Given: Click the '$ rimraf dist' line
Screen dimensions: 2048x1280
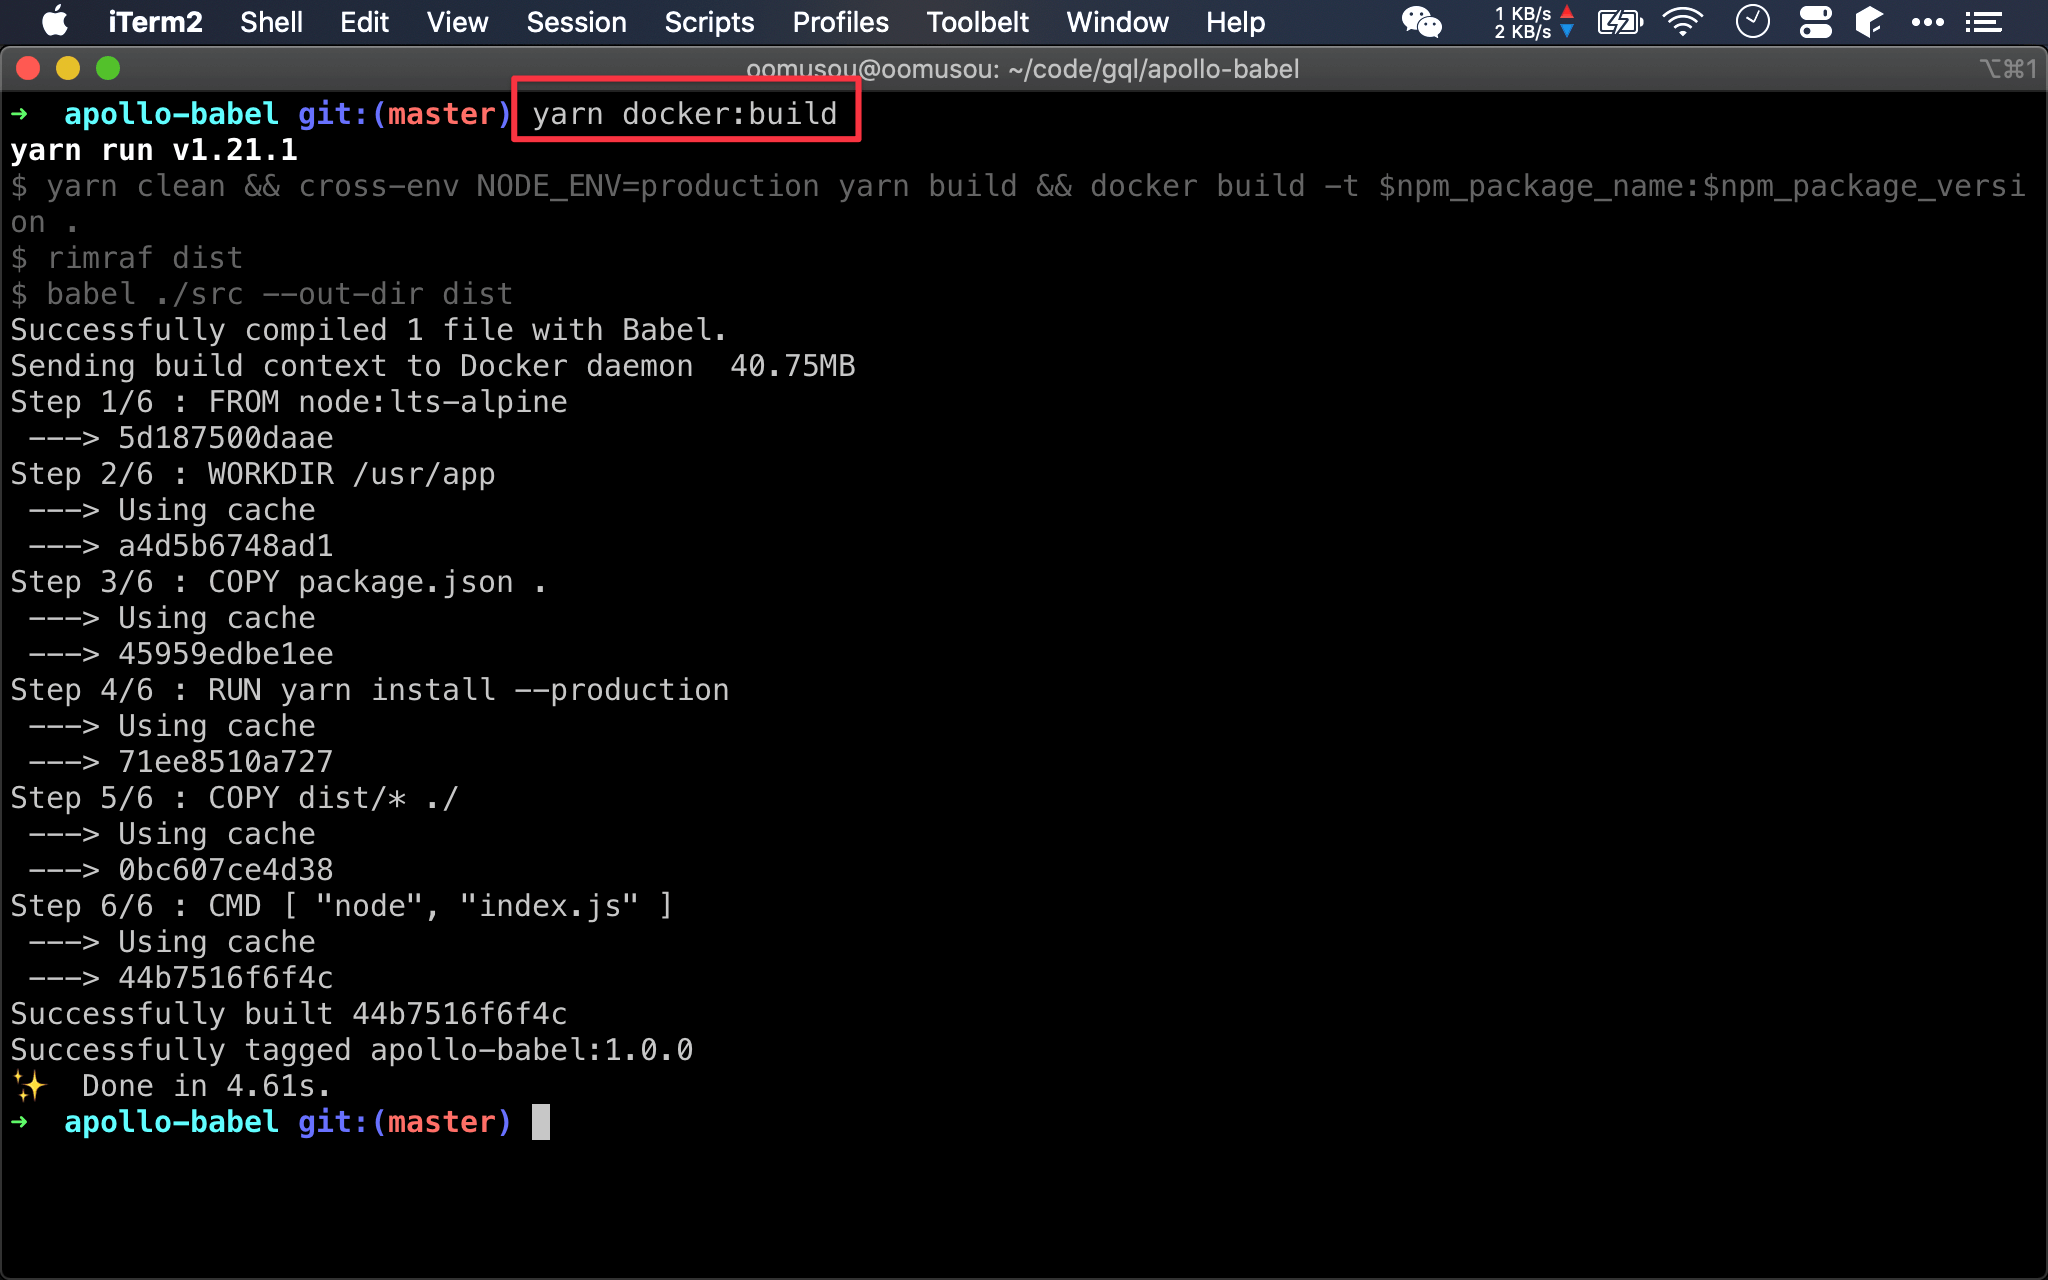Looking at the screenshot, I should (127, 258).
